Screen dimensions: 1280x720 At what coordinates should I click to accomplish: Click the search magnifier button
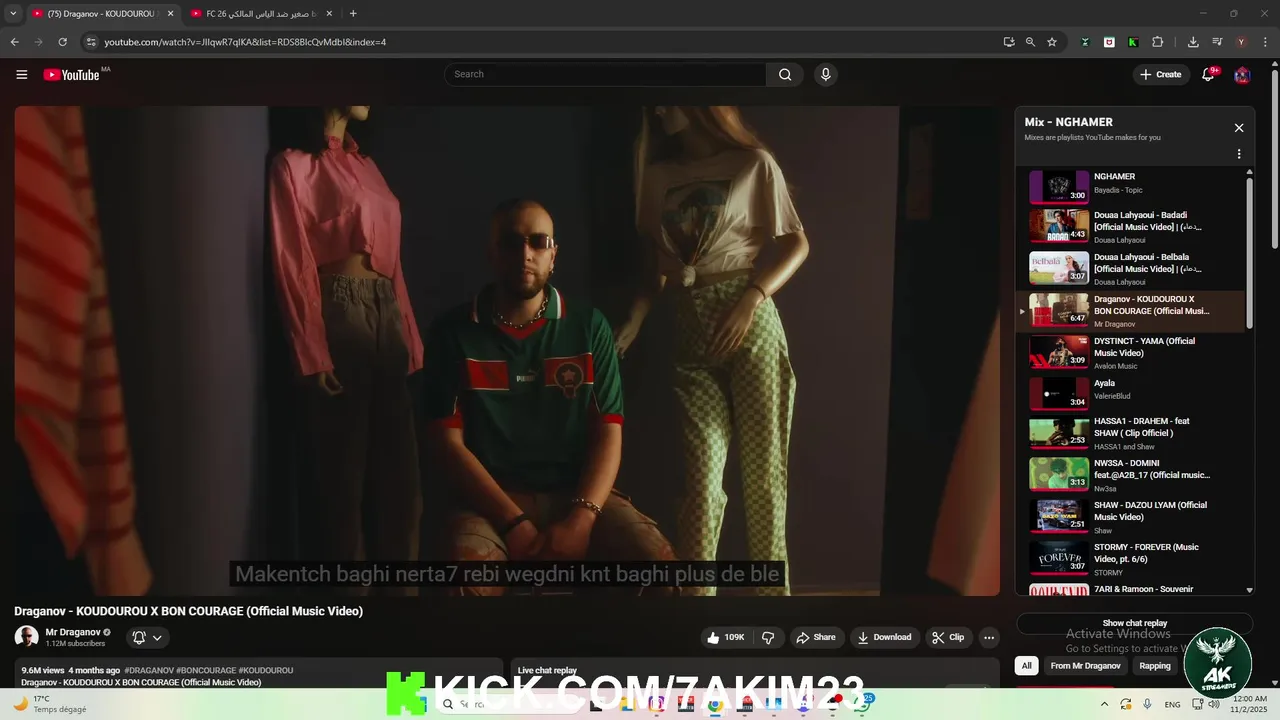click(785, 74)
